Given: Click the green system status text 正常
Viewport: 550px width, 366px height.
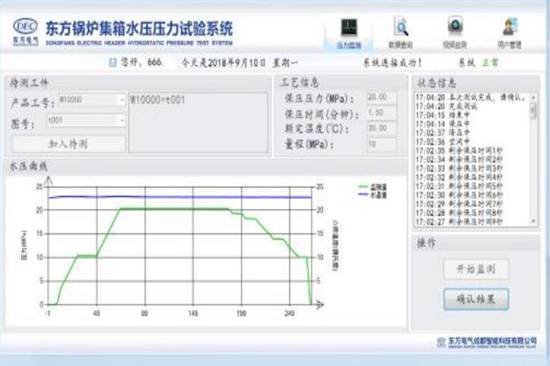Looking at the screenshot, I should pyautogui.click(x=490, y=63).
